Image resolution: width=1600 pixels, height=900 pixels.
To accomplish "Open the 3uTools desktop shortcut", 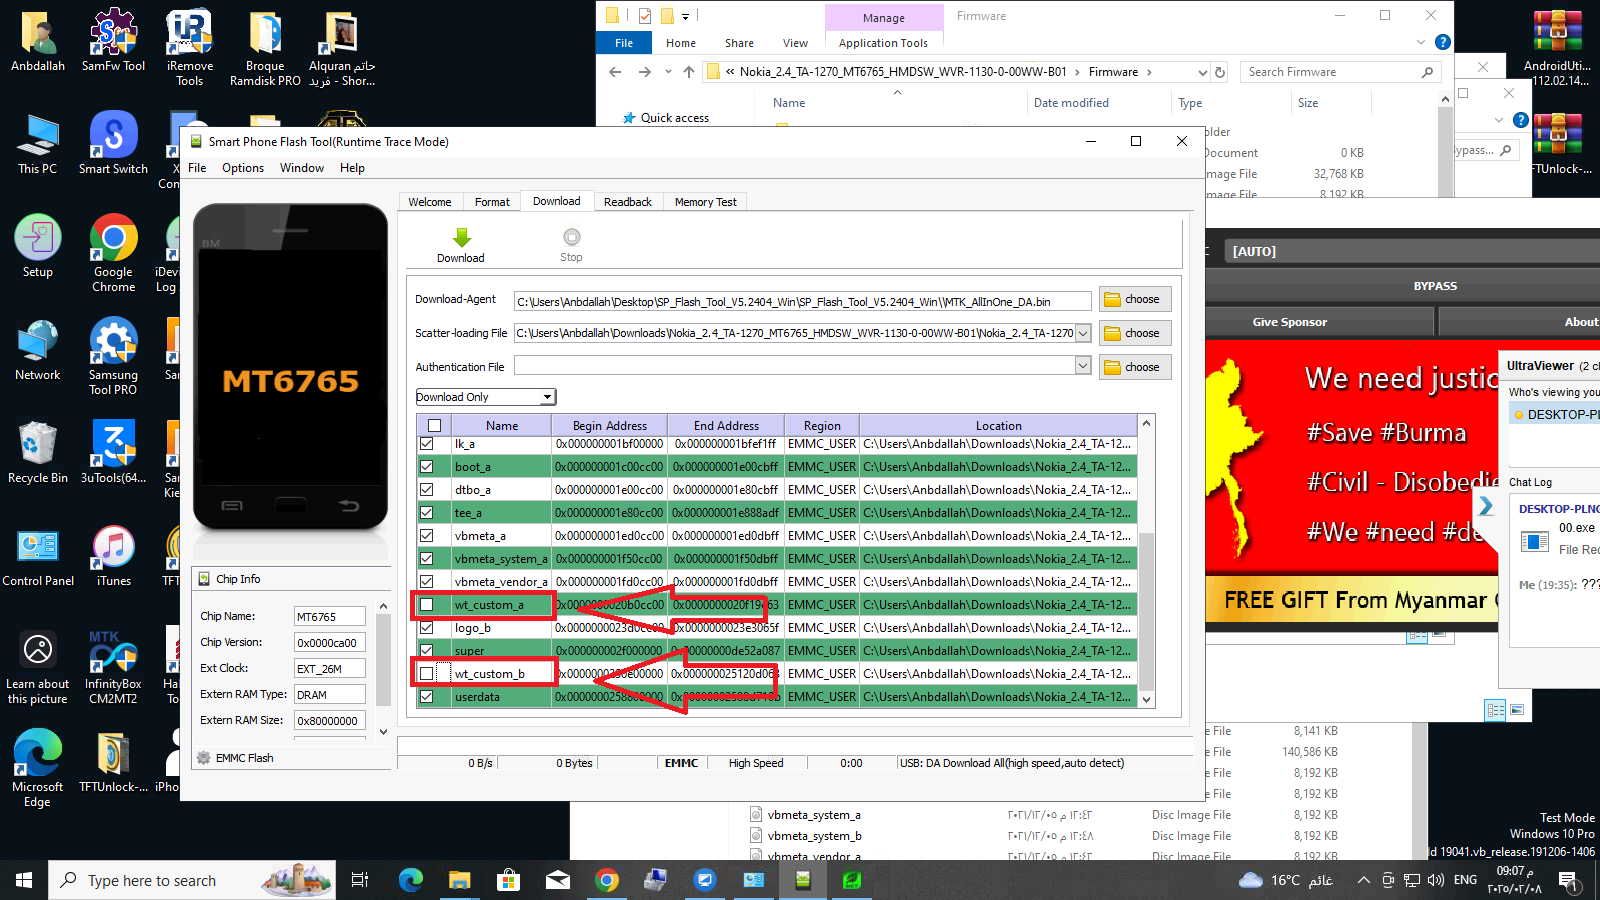I will [113, 452].
